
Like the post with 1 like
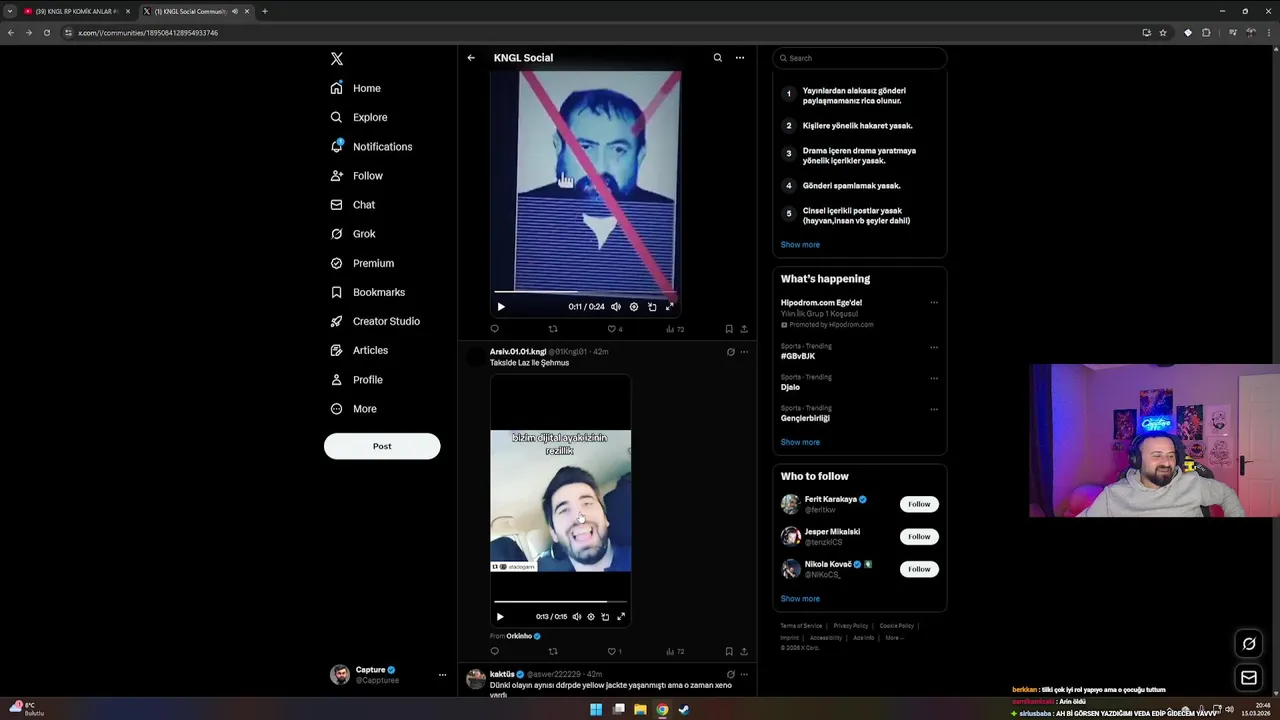pyautogui.click(x=615, y=652)
